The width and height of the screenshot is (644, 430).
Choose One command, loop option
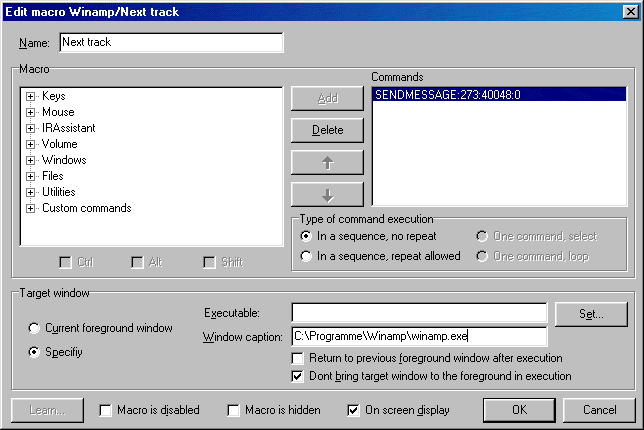click(x=482, y=256)
